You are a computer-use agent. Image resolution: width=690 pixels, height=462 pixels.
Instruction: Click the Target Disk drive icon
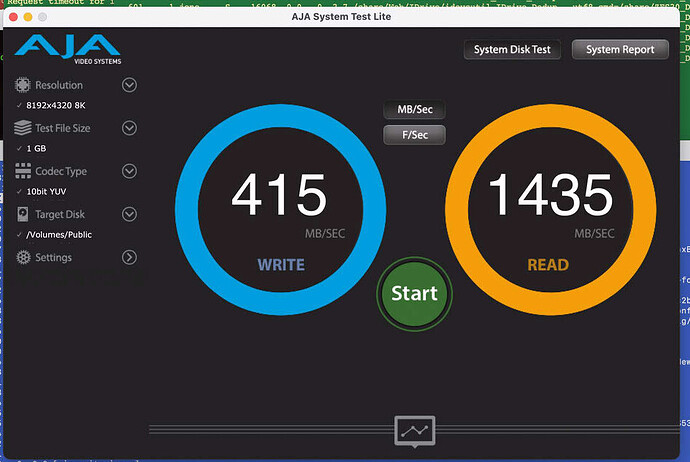pyautogui.click(x=24, y=215)
